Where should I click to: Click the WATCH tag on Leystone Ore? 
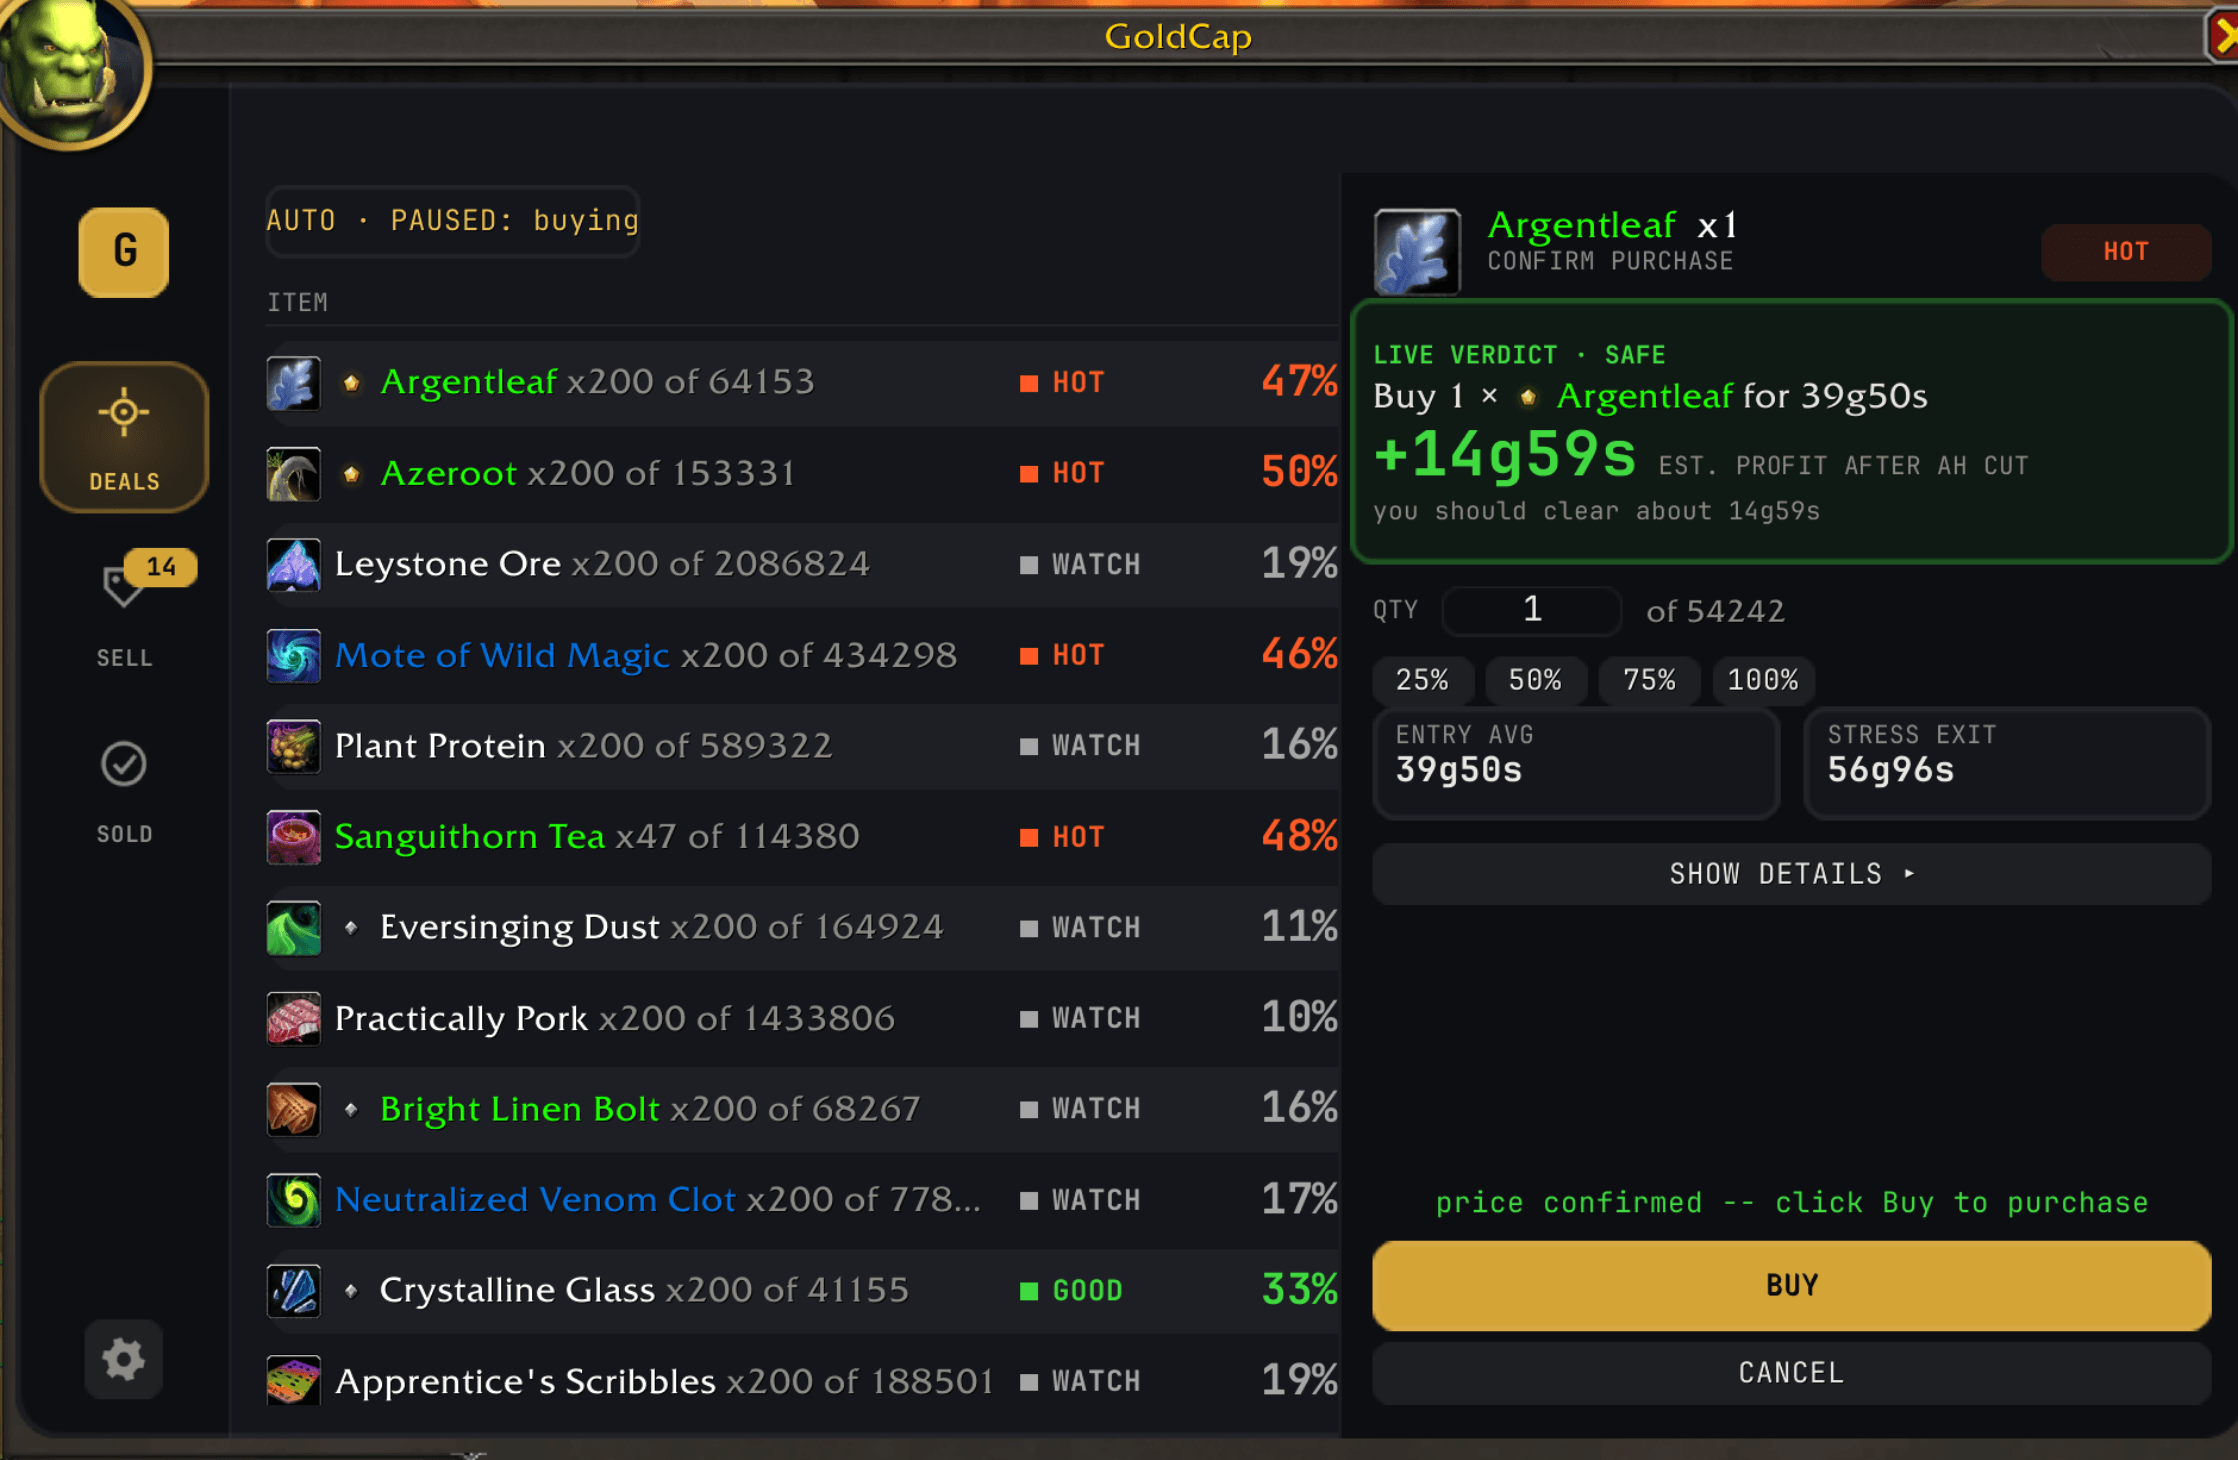click(1080, 565)
